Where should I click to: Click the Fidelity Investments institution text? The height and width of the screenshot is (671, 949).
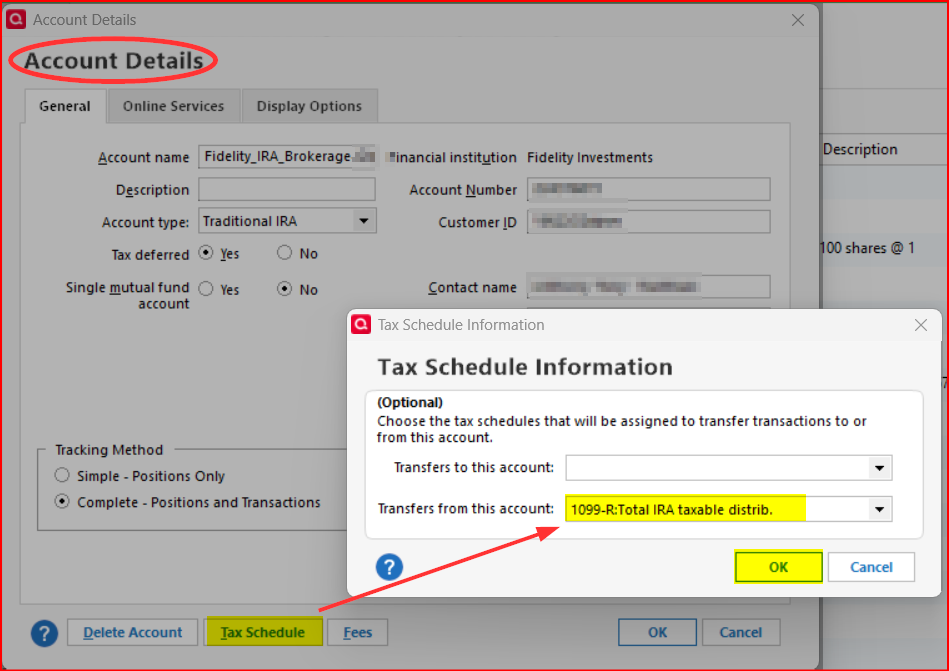pos(590,157)
